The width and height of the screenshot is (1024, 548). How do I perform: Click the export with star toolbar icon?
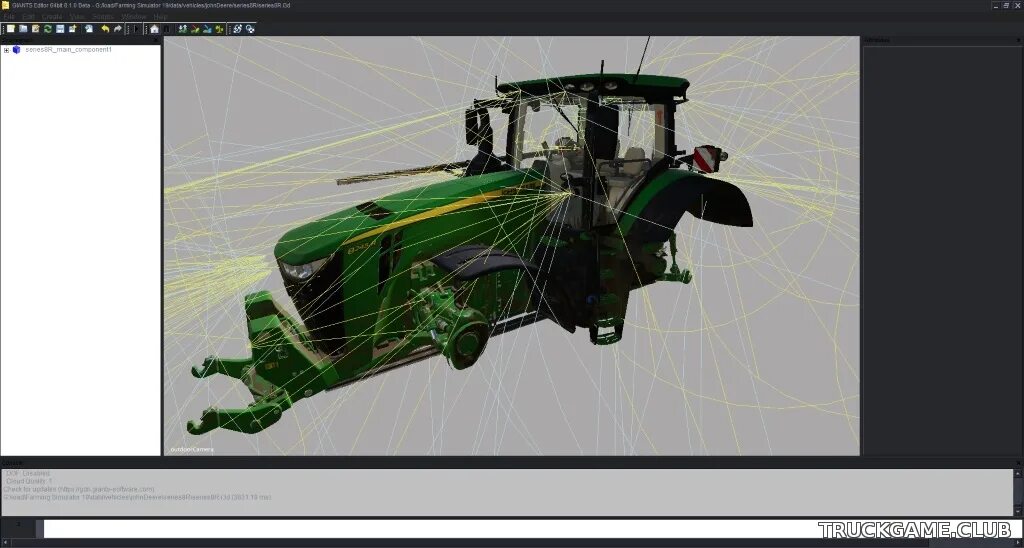(x=72, y=29)
